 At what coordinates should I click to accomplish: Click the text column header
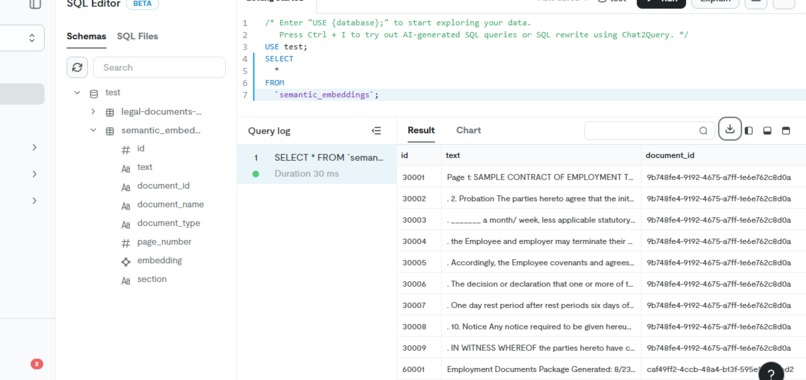[541, 155]
